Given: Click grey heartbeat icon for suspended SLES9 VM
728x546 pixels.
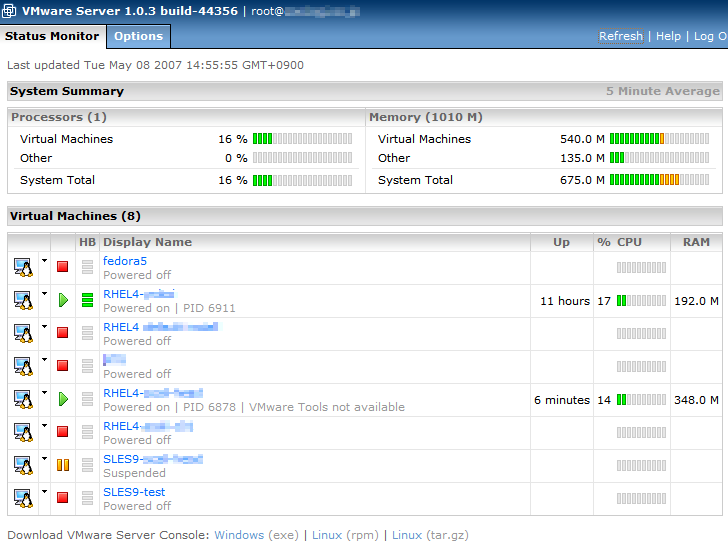Looking at the screenshot, I should 87,465.
